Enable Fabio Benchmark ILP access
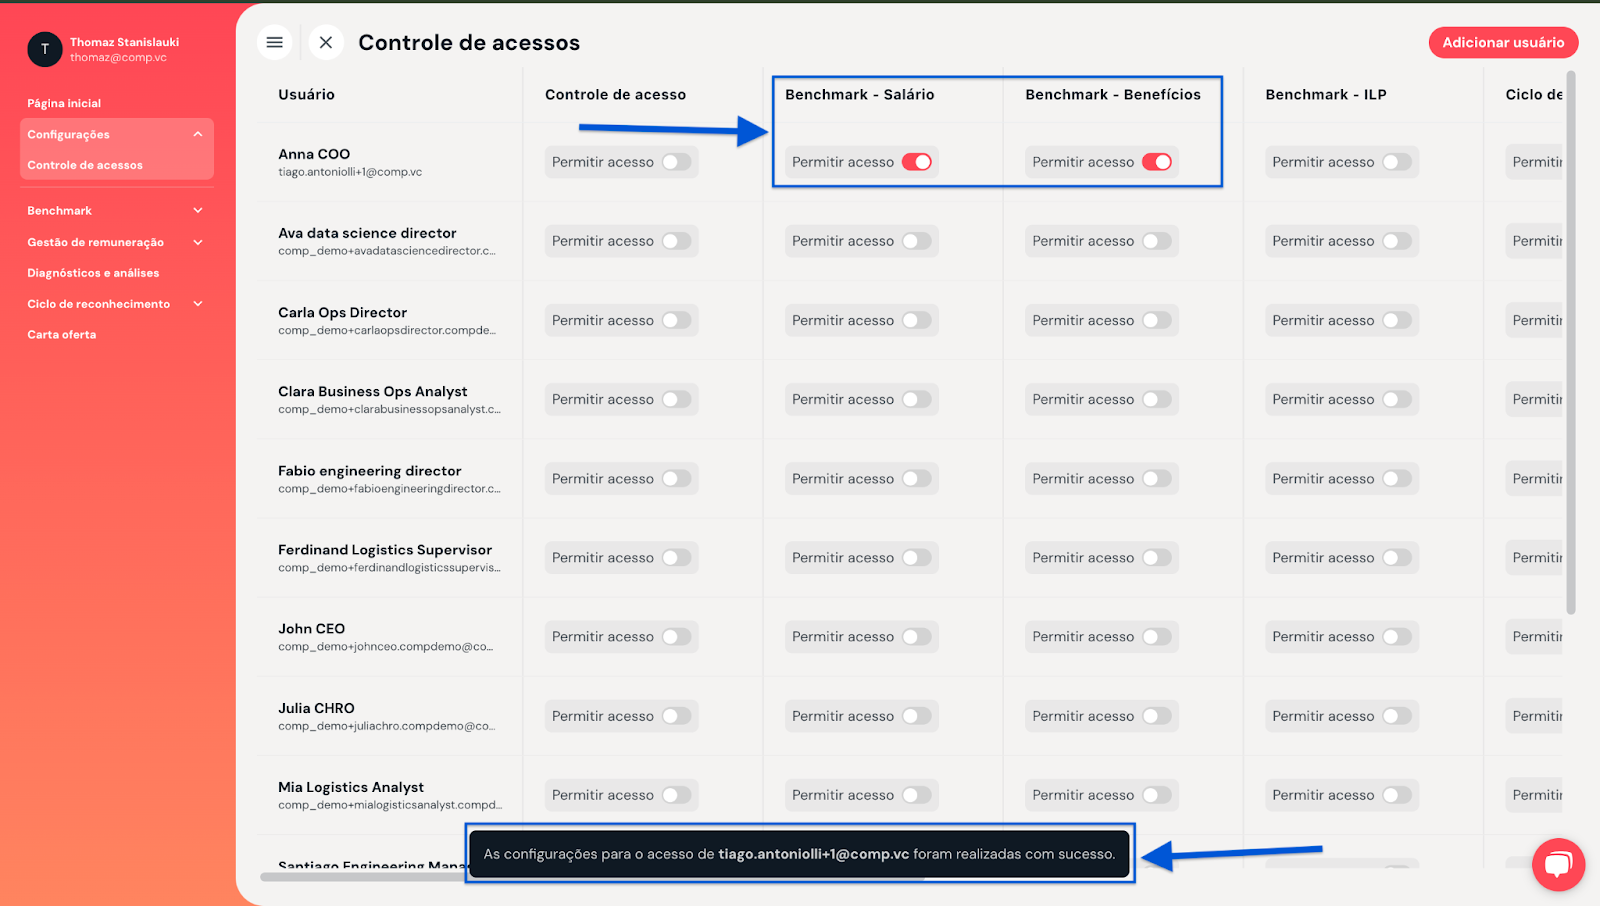The image size is (1600, 906). pyautogui.click(x=1397, y=479)
